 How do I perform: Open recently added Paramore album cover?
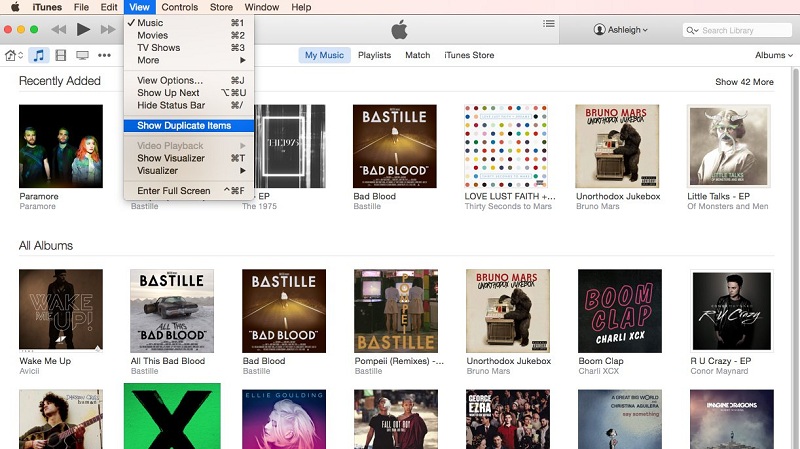point(61,146)
